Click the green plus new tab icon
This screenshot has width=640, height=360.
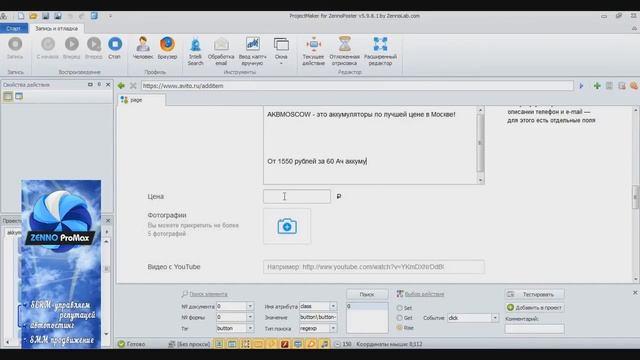point(597,86)
